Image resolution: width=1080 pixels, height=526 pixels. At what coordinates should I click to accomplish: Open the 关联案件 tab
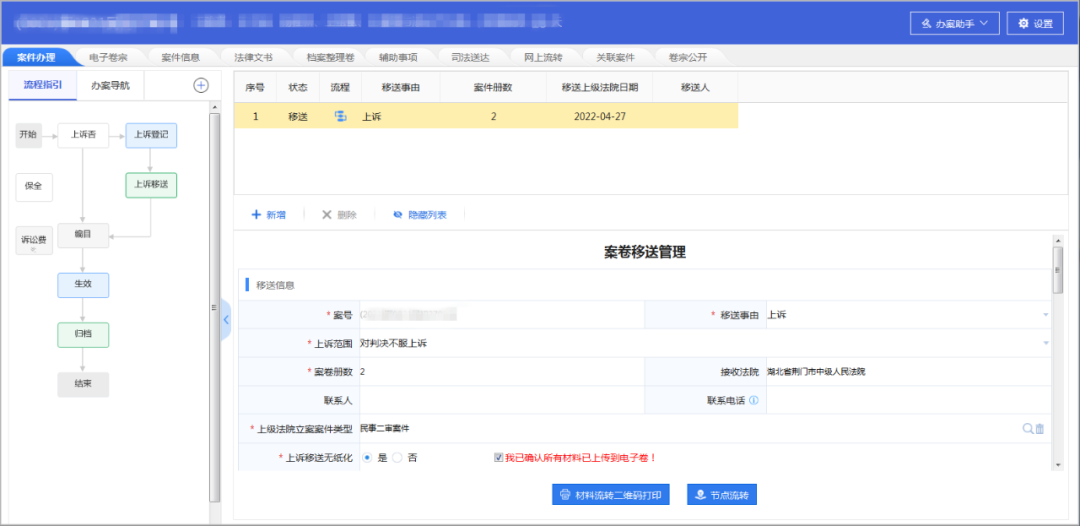[615, 57]
